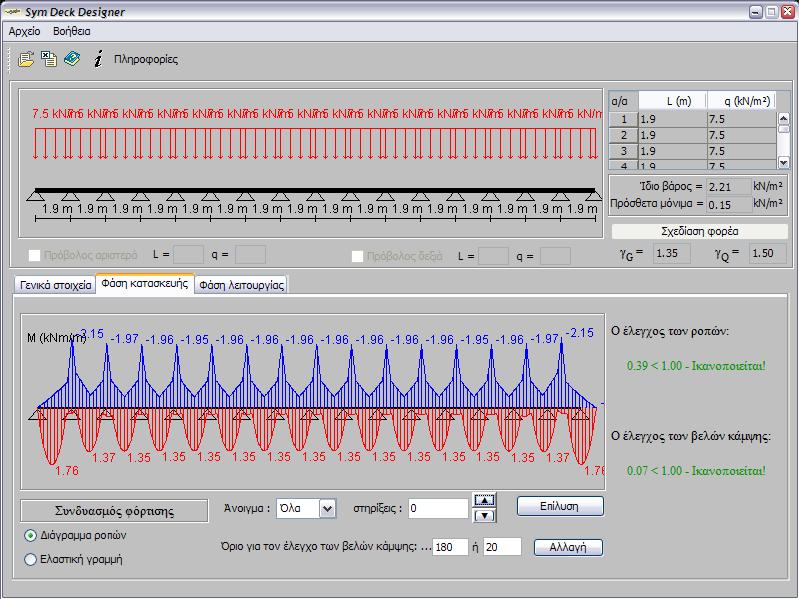
Task: Switch to the Φάση λειτουργίας tab
Action: click(242, 285)
